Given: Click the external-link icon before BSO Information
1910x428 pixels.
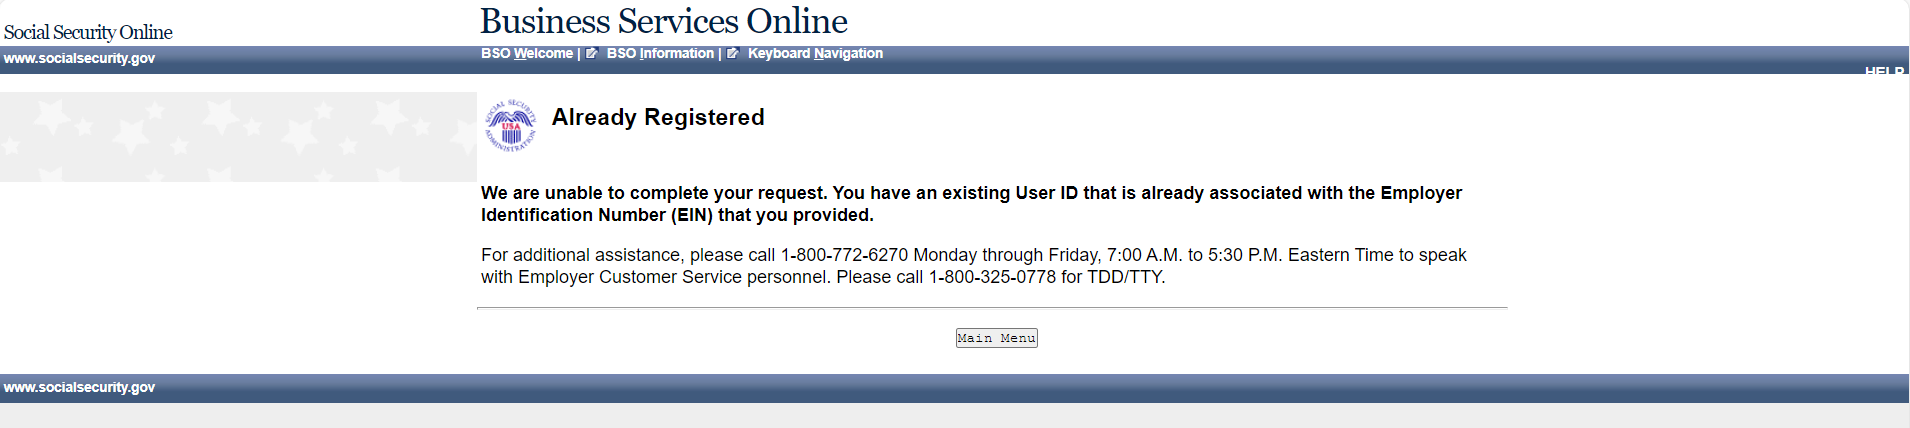Looking at the screenshot, I should pyautogui.click(x=592, y=53).
